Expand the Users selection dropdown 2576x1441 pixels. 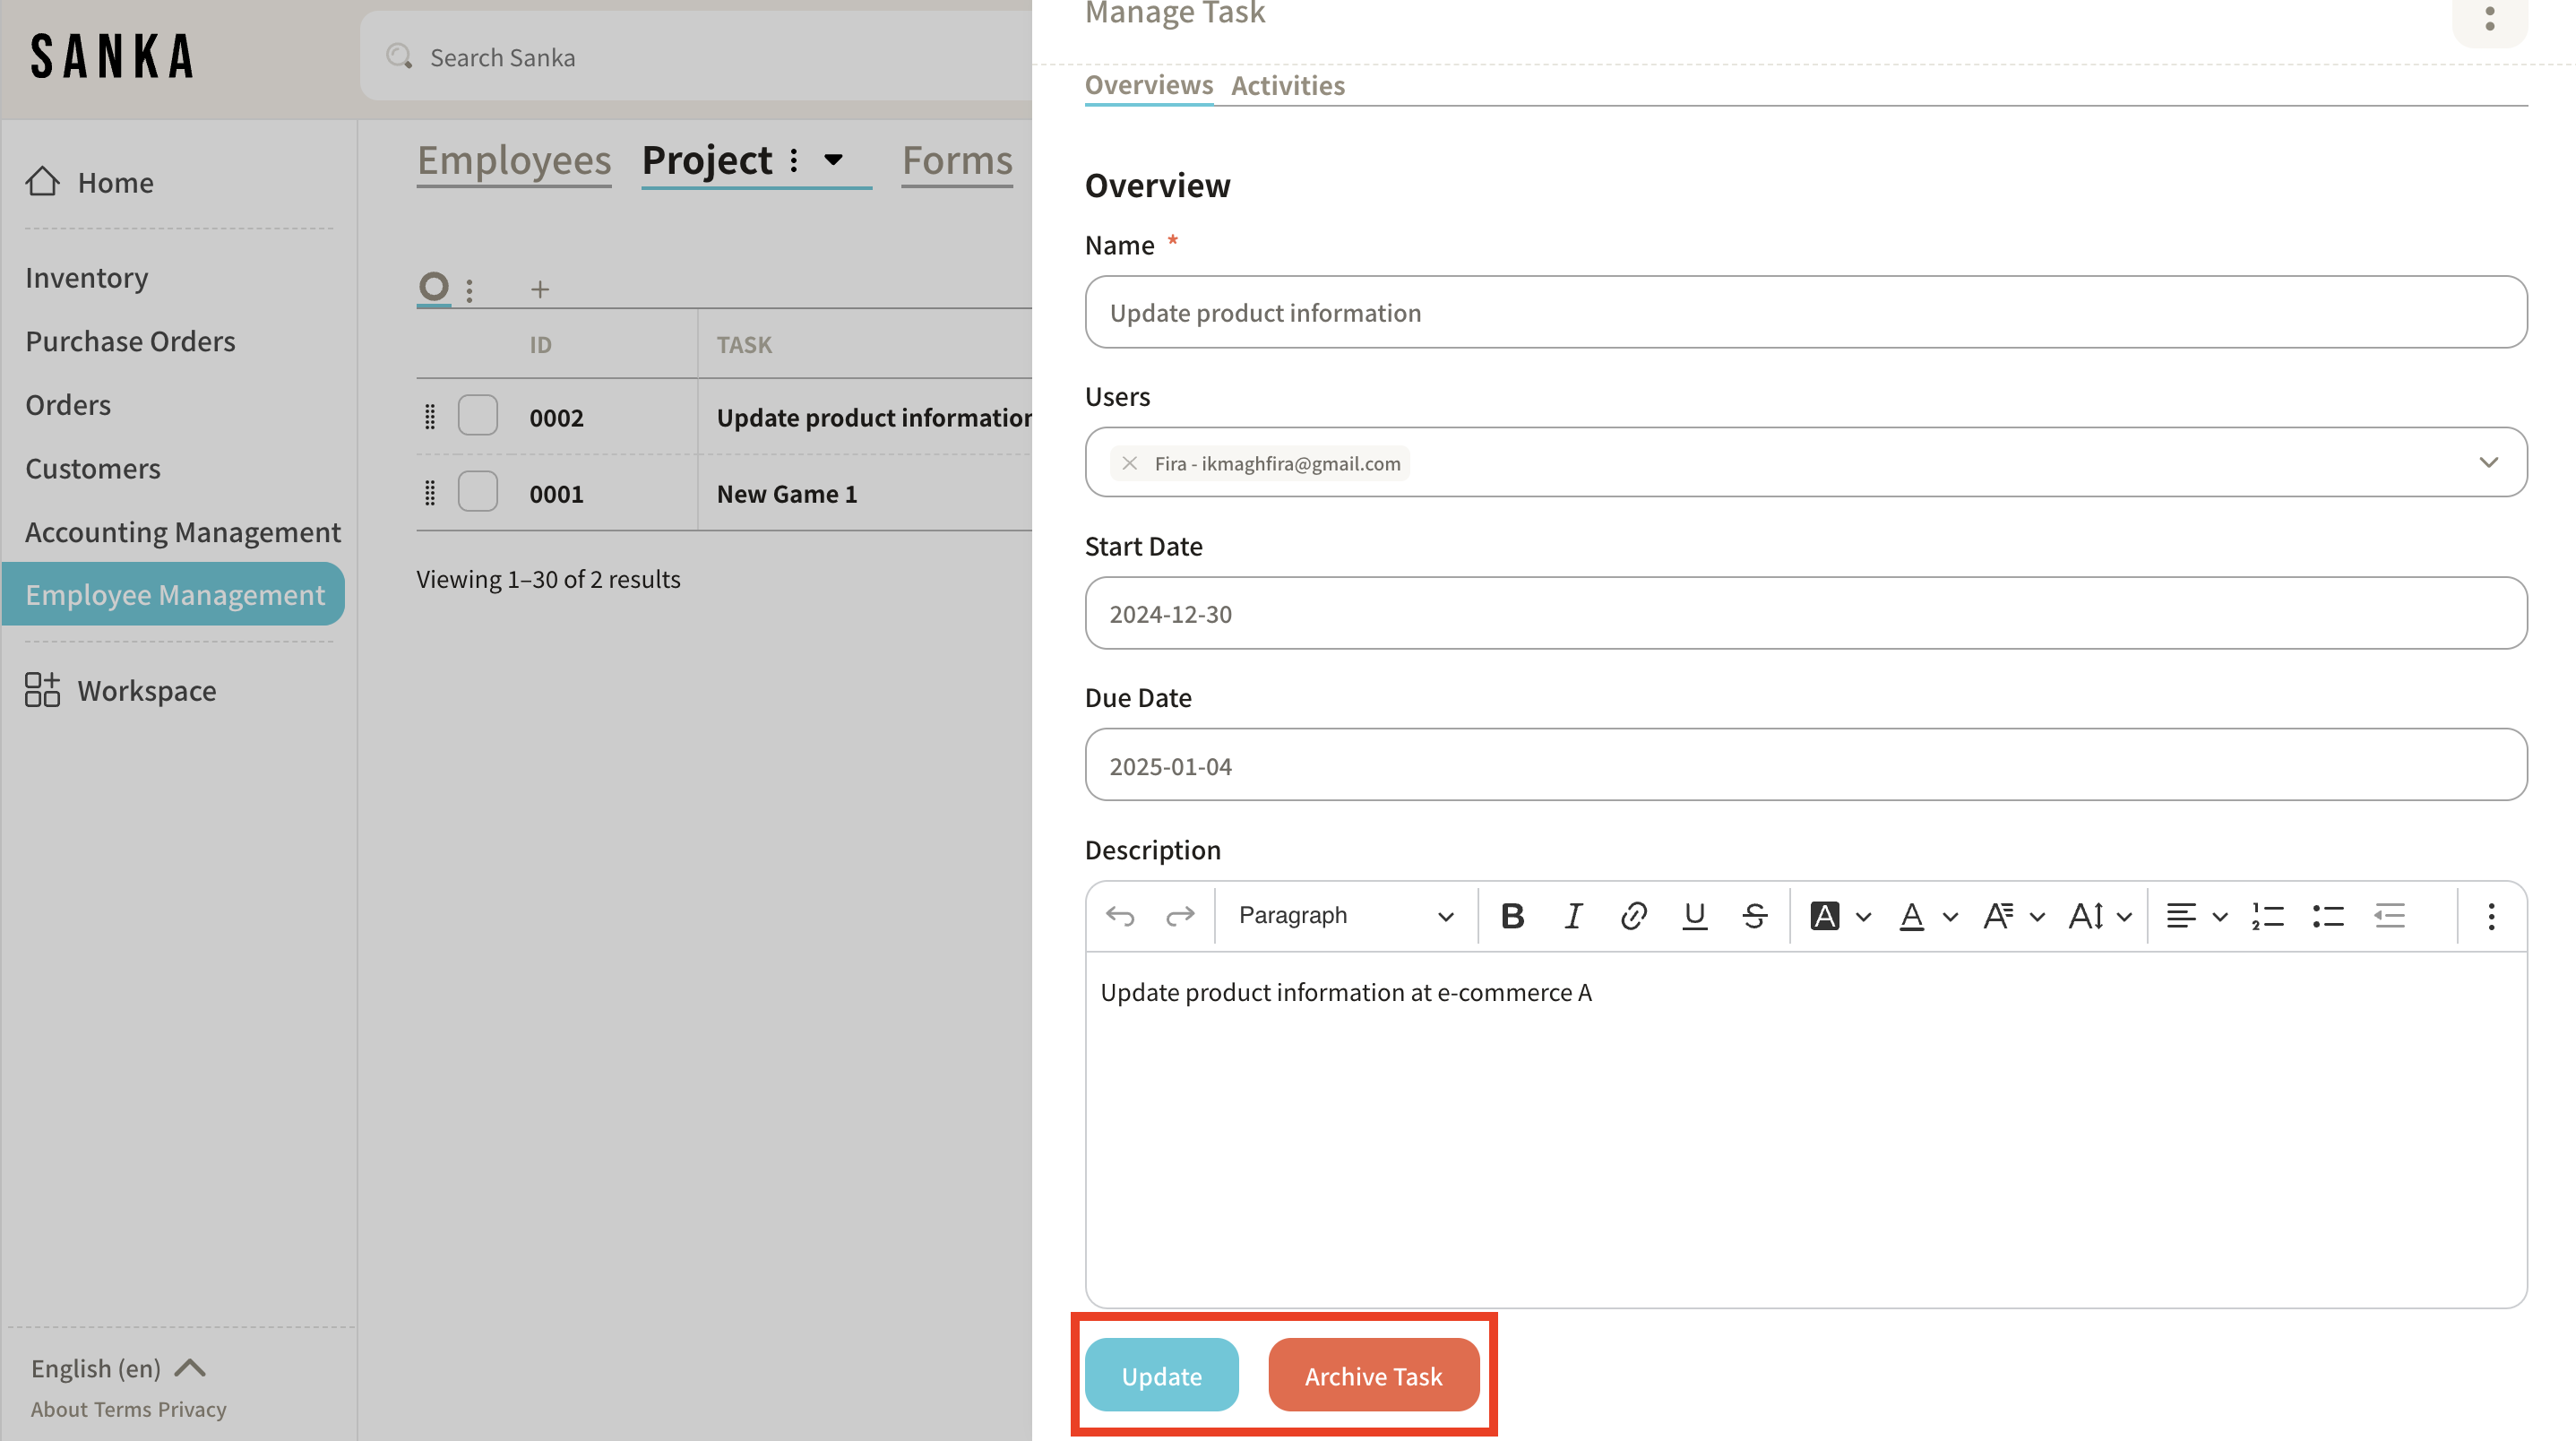click(x=2488, y=462)
